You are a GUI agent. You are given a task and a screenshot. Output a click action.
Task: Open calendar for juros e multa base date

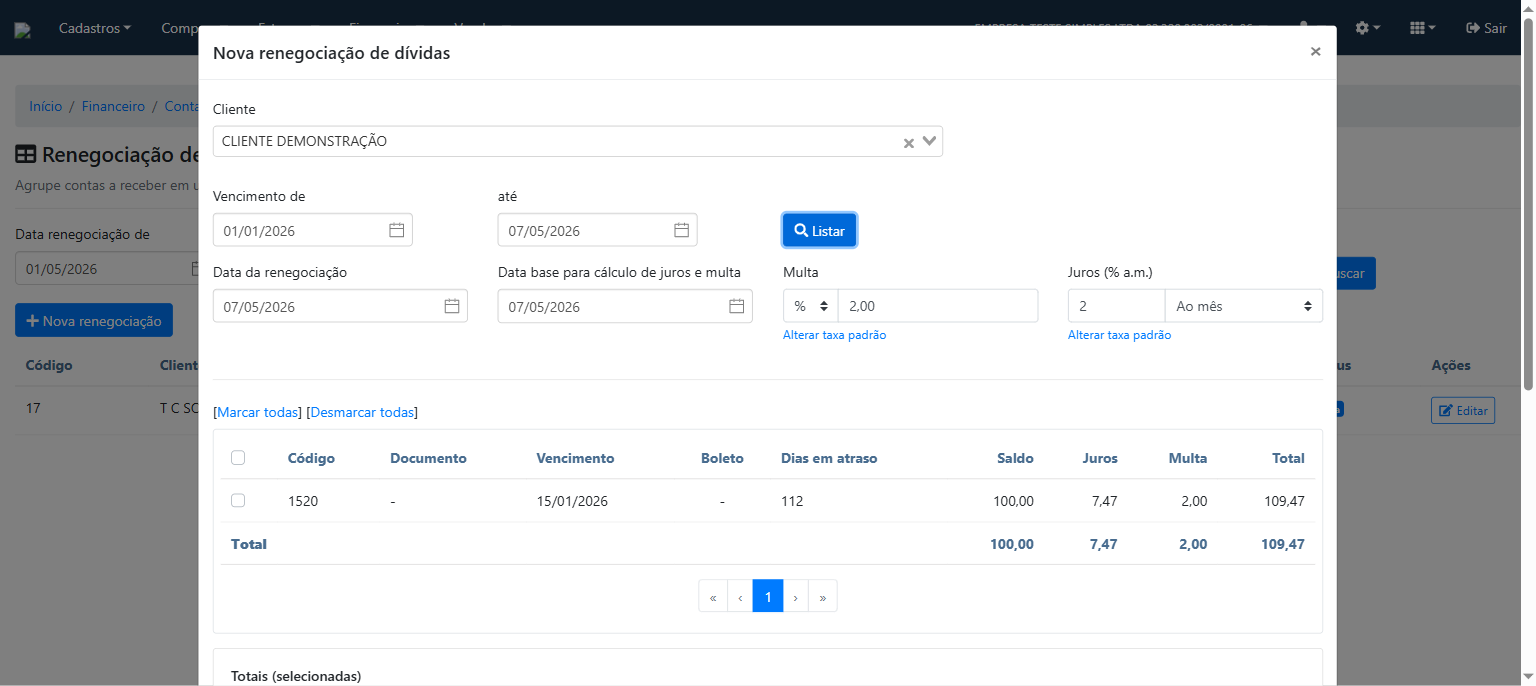(737, 306)
